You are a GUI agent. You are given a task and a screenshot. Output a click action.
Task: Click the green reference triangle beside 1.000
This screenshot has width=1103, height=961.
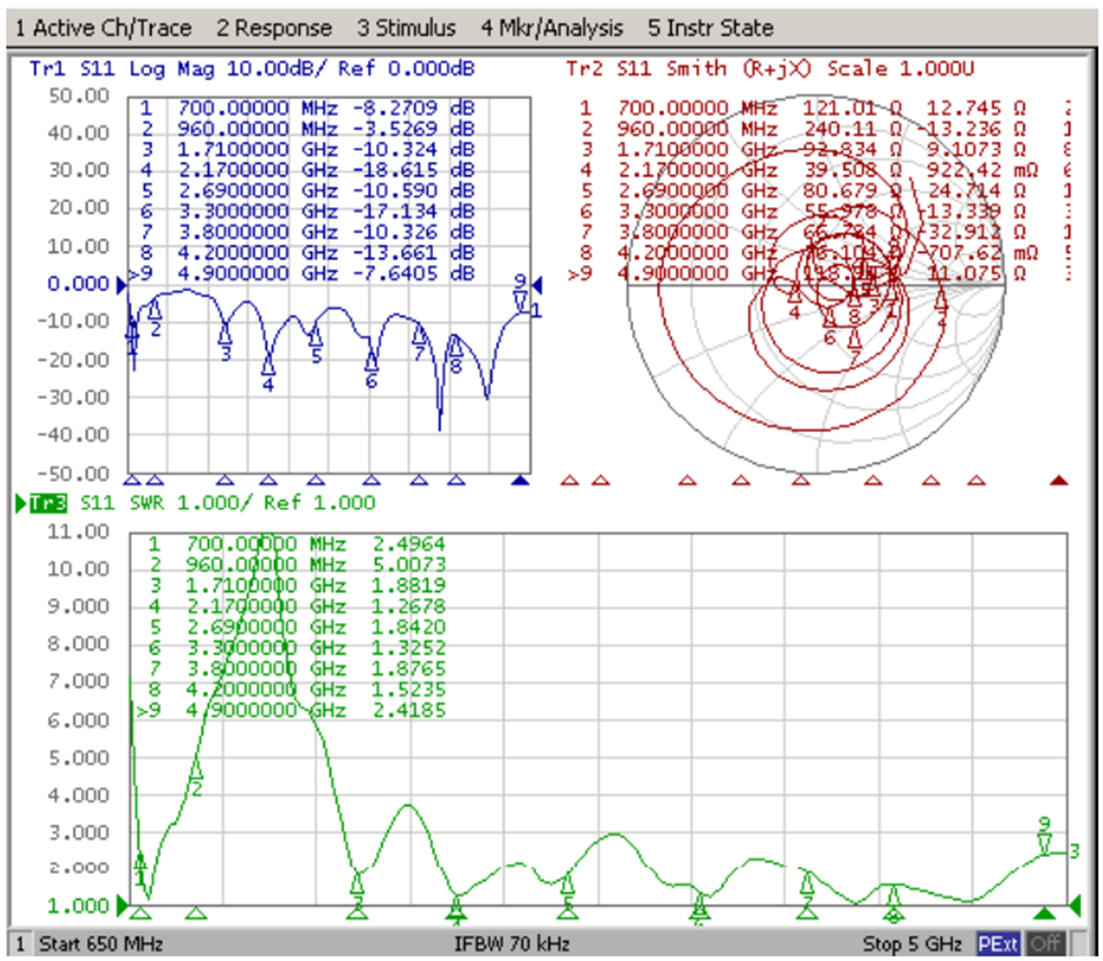coord(122,905)
